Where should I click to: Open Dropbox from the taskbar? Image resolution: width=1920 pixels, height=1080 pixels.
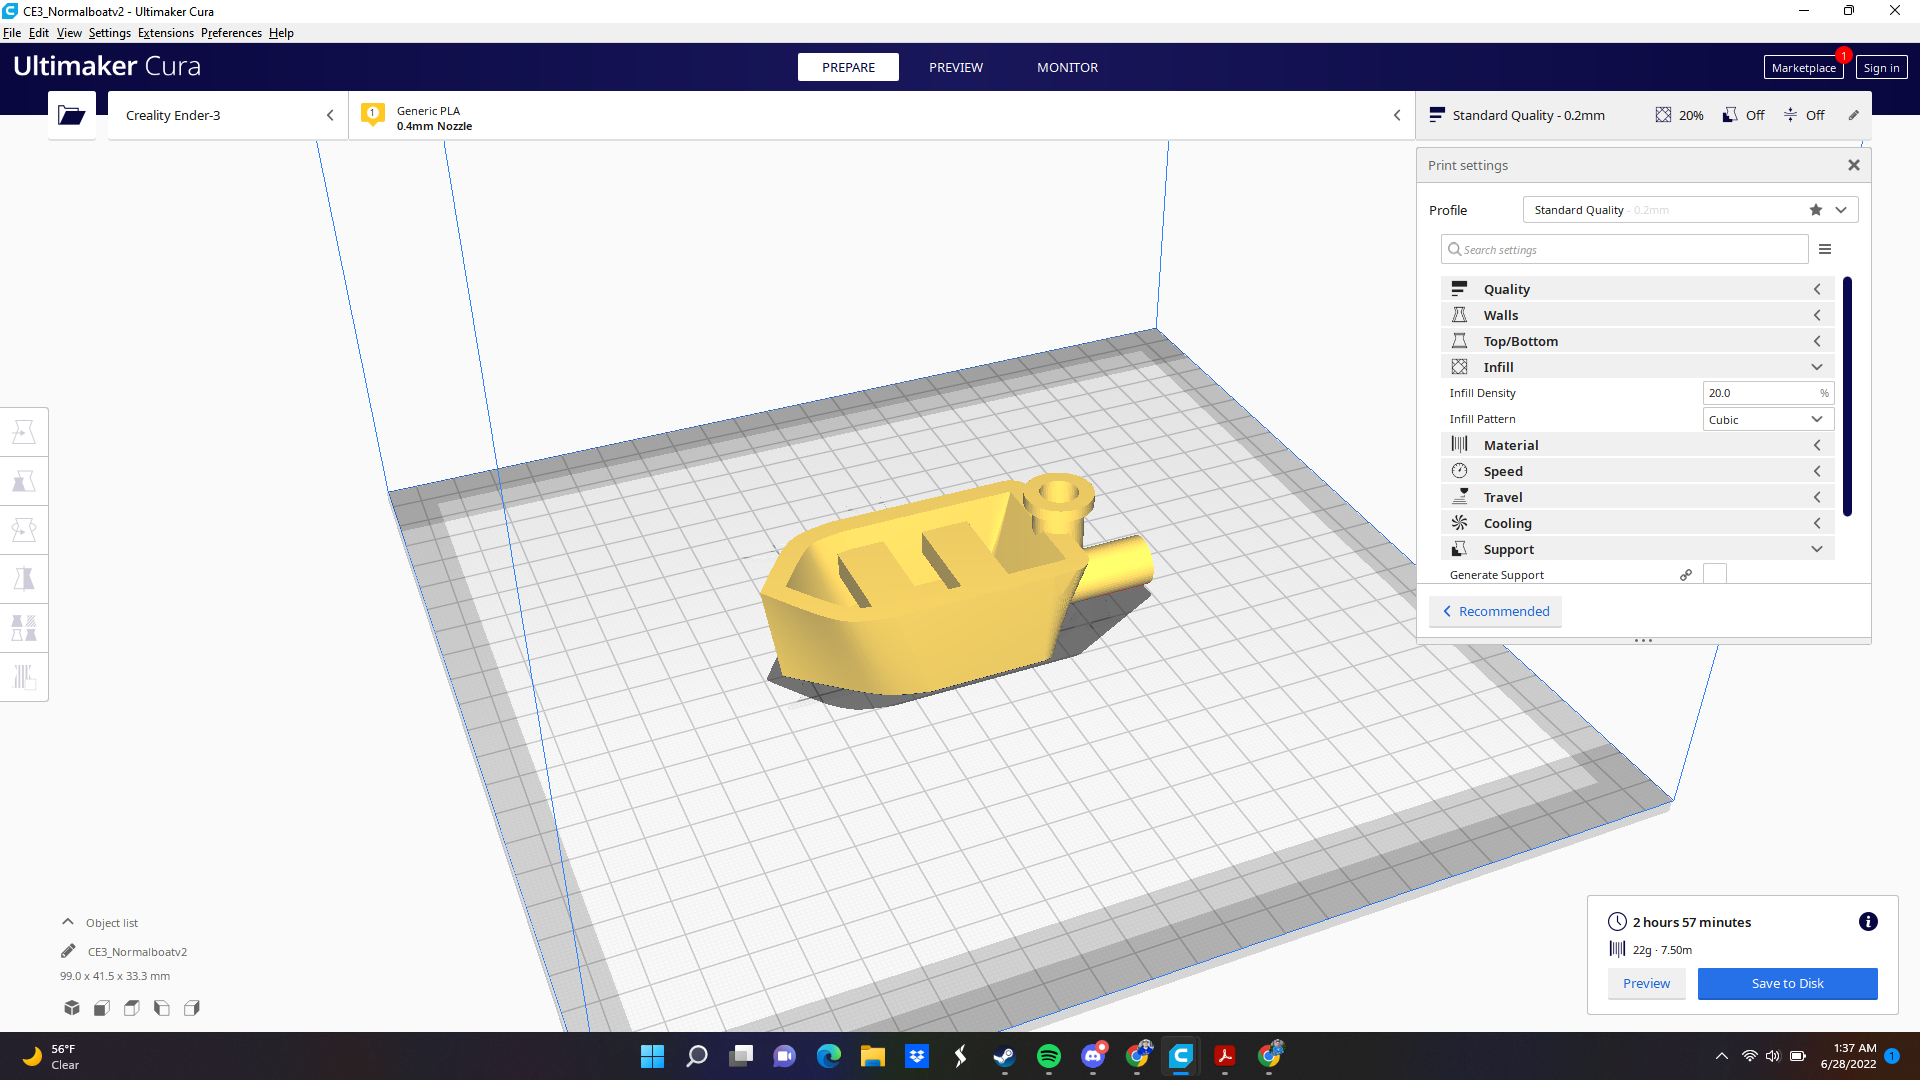point(917,1056)
